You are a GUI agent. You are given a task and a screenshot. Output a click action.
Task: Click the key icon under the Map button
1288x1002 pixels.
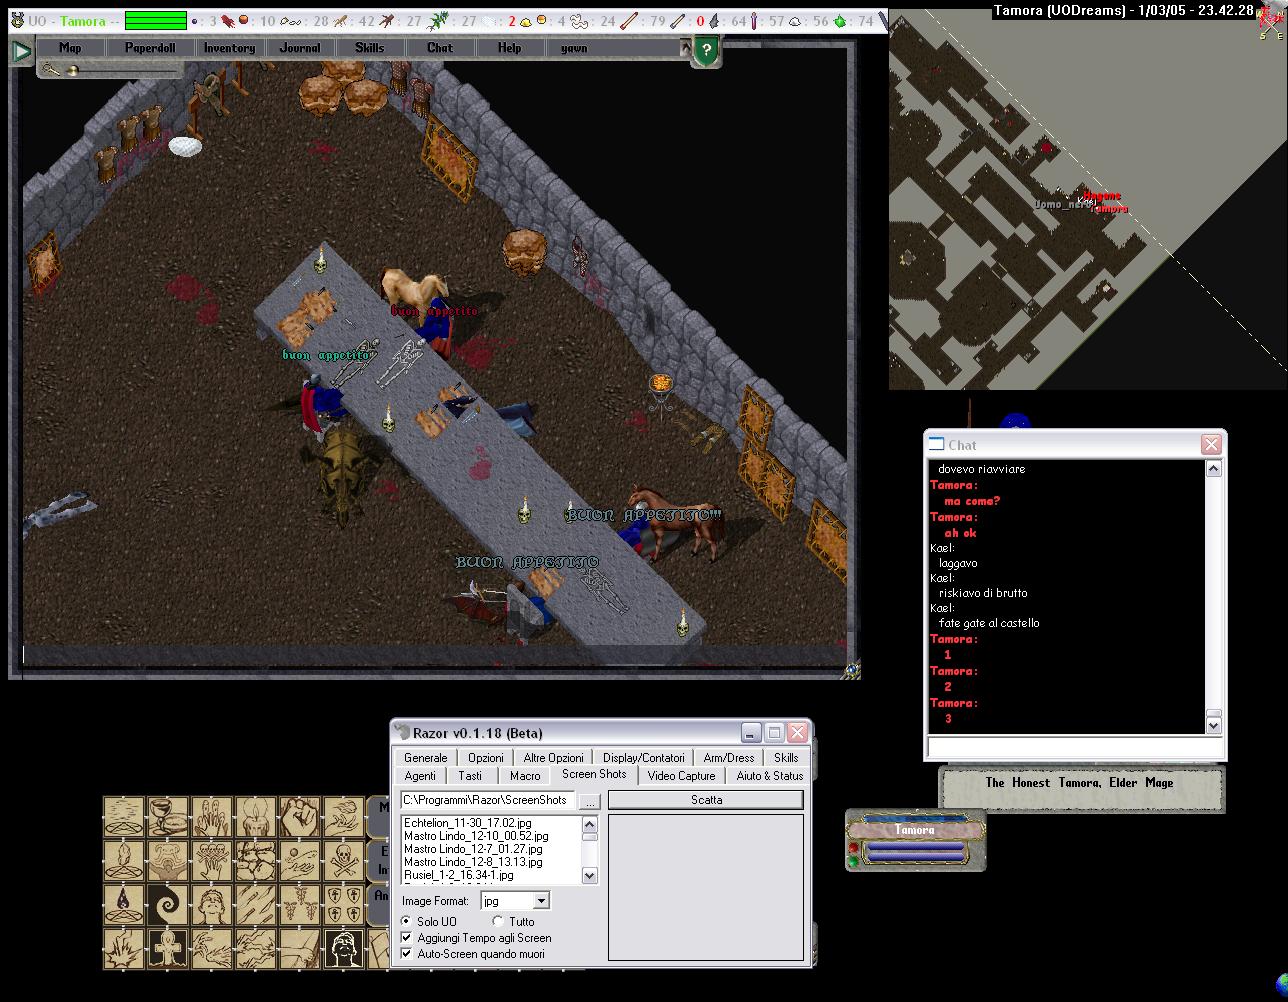[50, 69]
